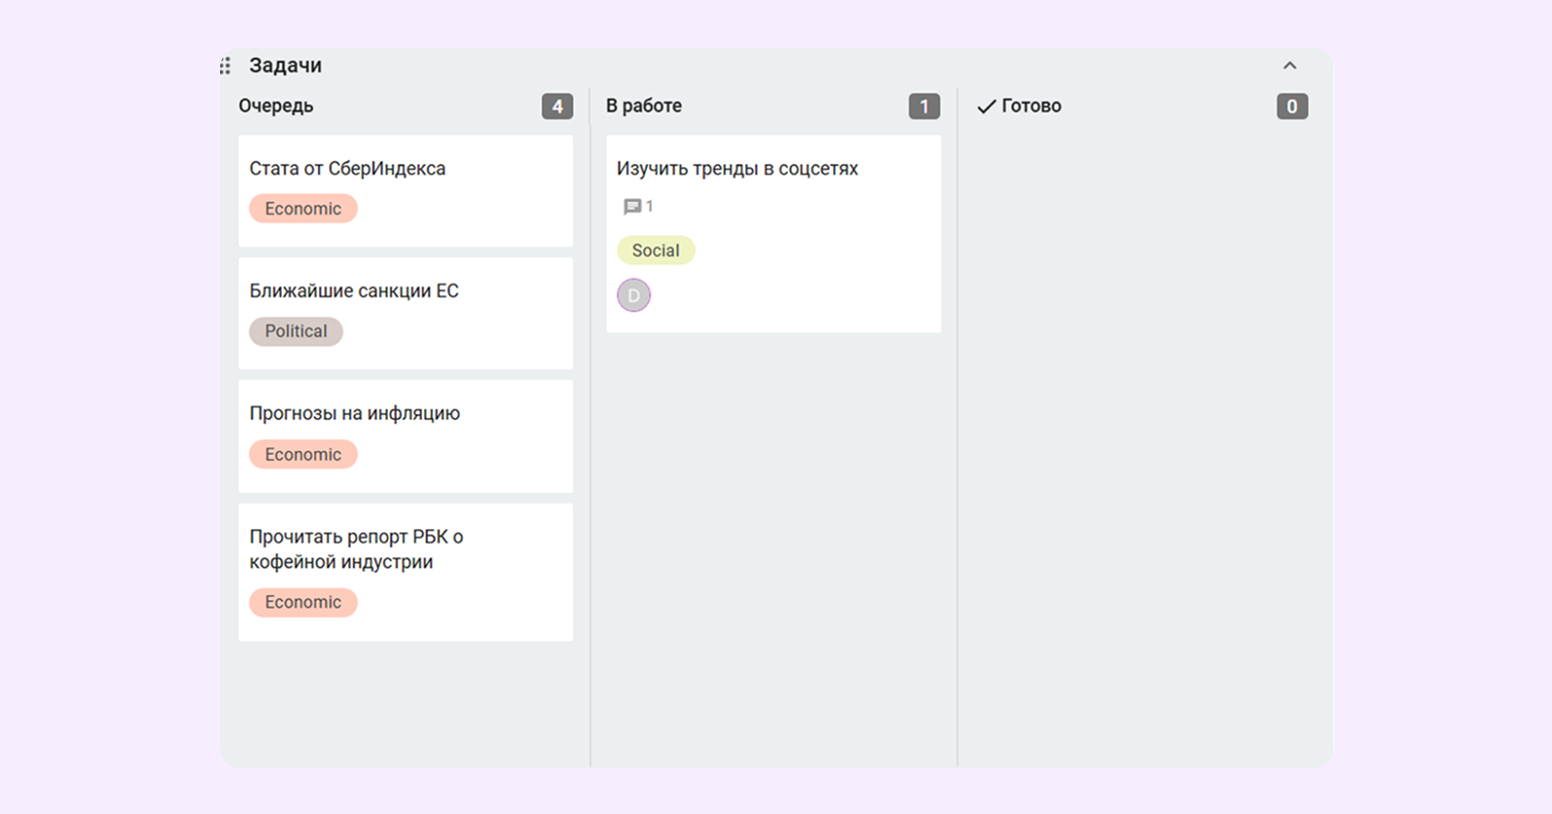Click the Очередь count badge showing 4
The image size is (1552, 814).
[x=557, y=106]
